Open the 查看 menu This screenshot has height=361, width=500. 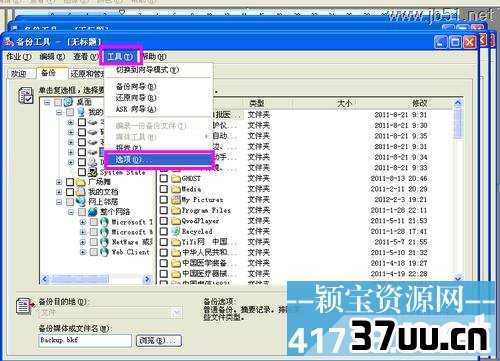86,57
